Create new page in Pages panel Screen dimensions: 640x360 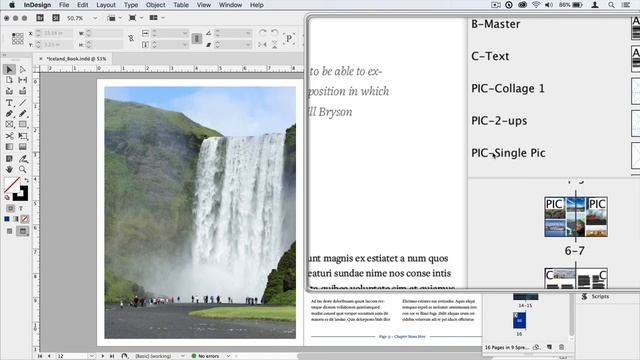[549, 347]
